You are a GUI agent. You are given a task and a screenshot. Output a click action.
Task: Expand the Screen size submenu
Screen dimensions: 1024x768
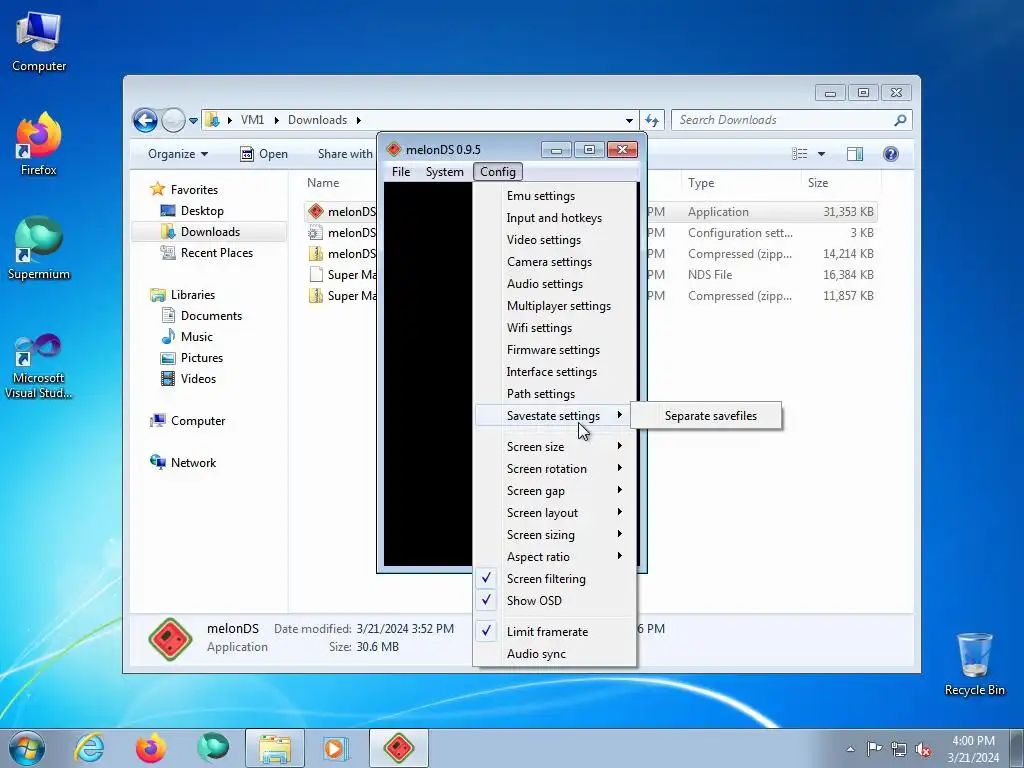point(555,447)
